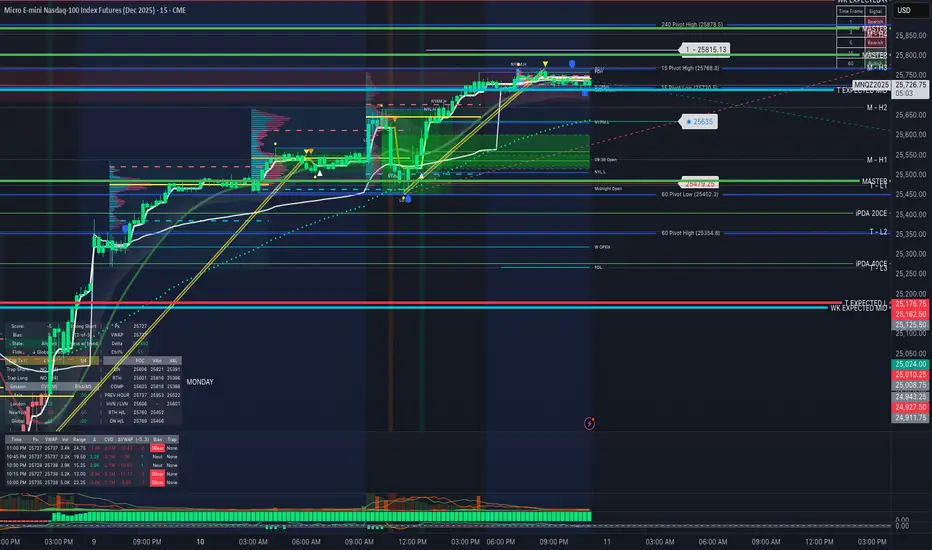Click the white up-triangle marker on consolidation candles
This screenshot has width=932, height=550.
(x=319, y=174)
